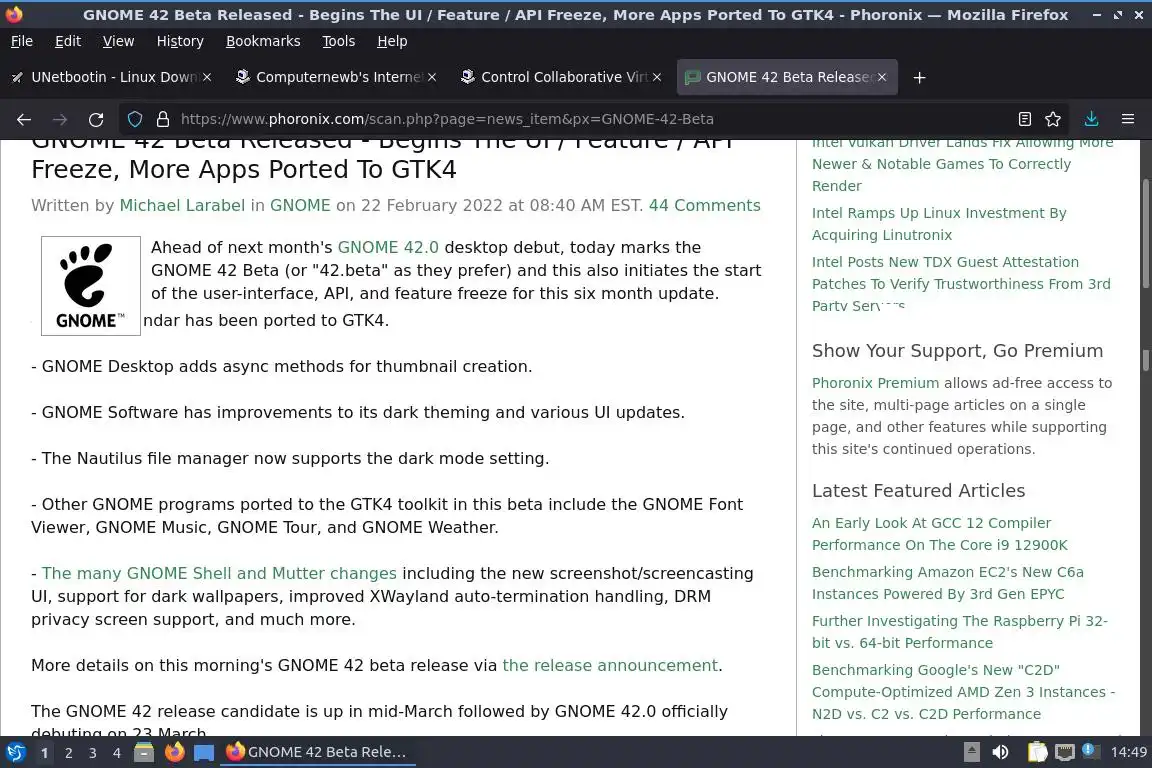Open the tracking protection shield icon
The width and height of the screenshot is (1152, 768).
[x=134, y=119]
